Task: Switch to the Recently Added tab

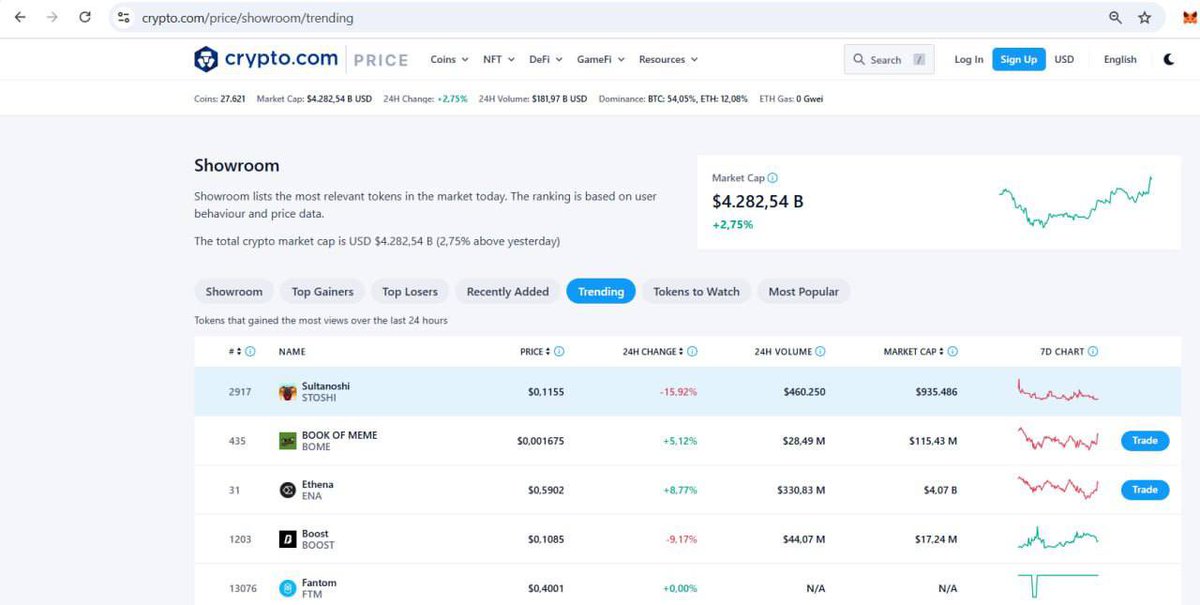Action: (x=508, y=292)
